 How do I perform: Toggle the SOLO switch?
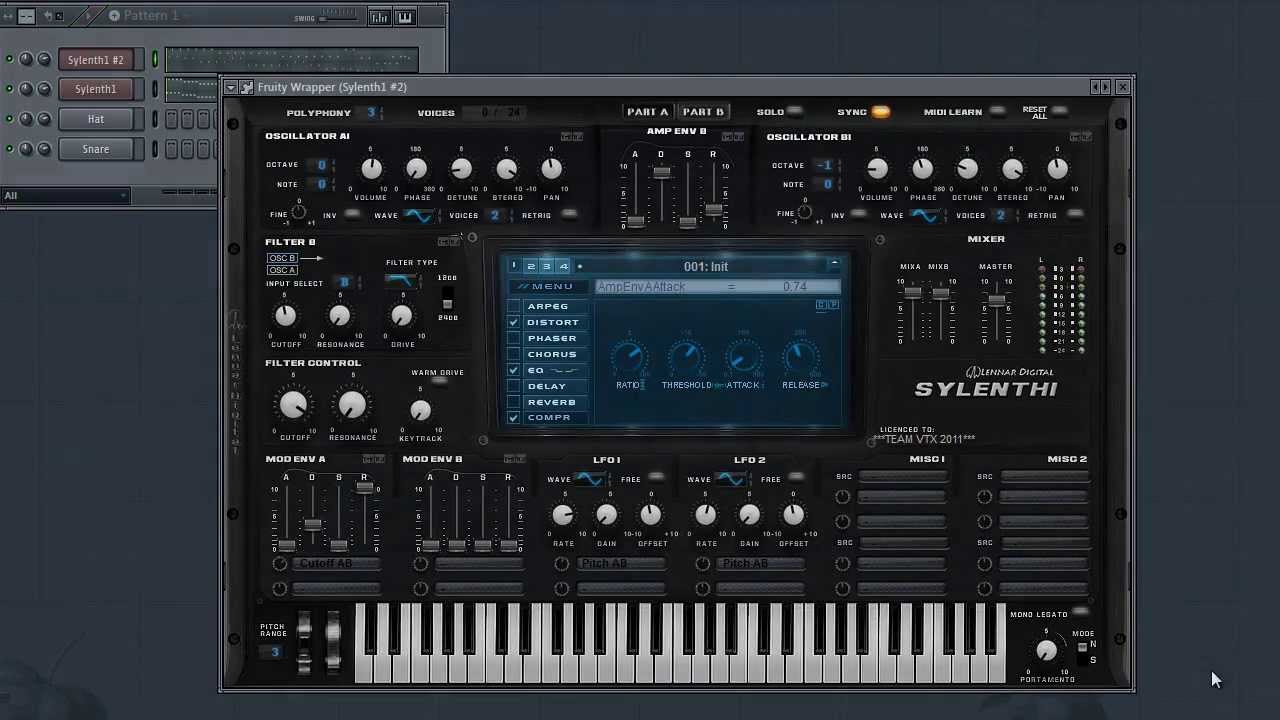[x=795, y=112]
